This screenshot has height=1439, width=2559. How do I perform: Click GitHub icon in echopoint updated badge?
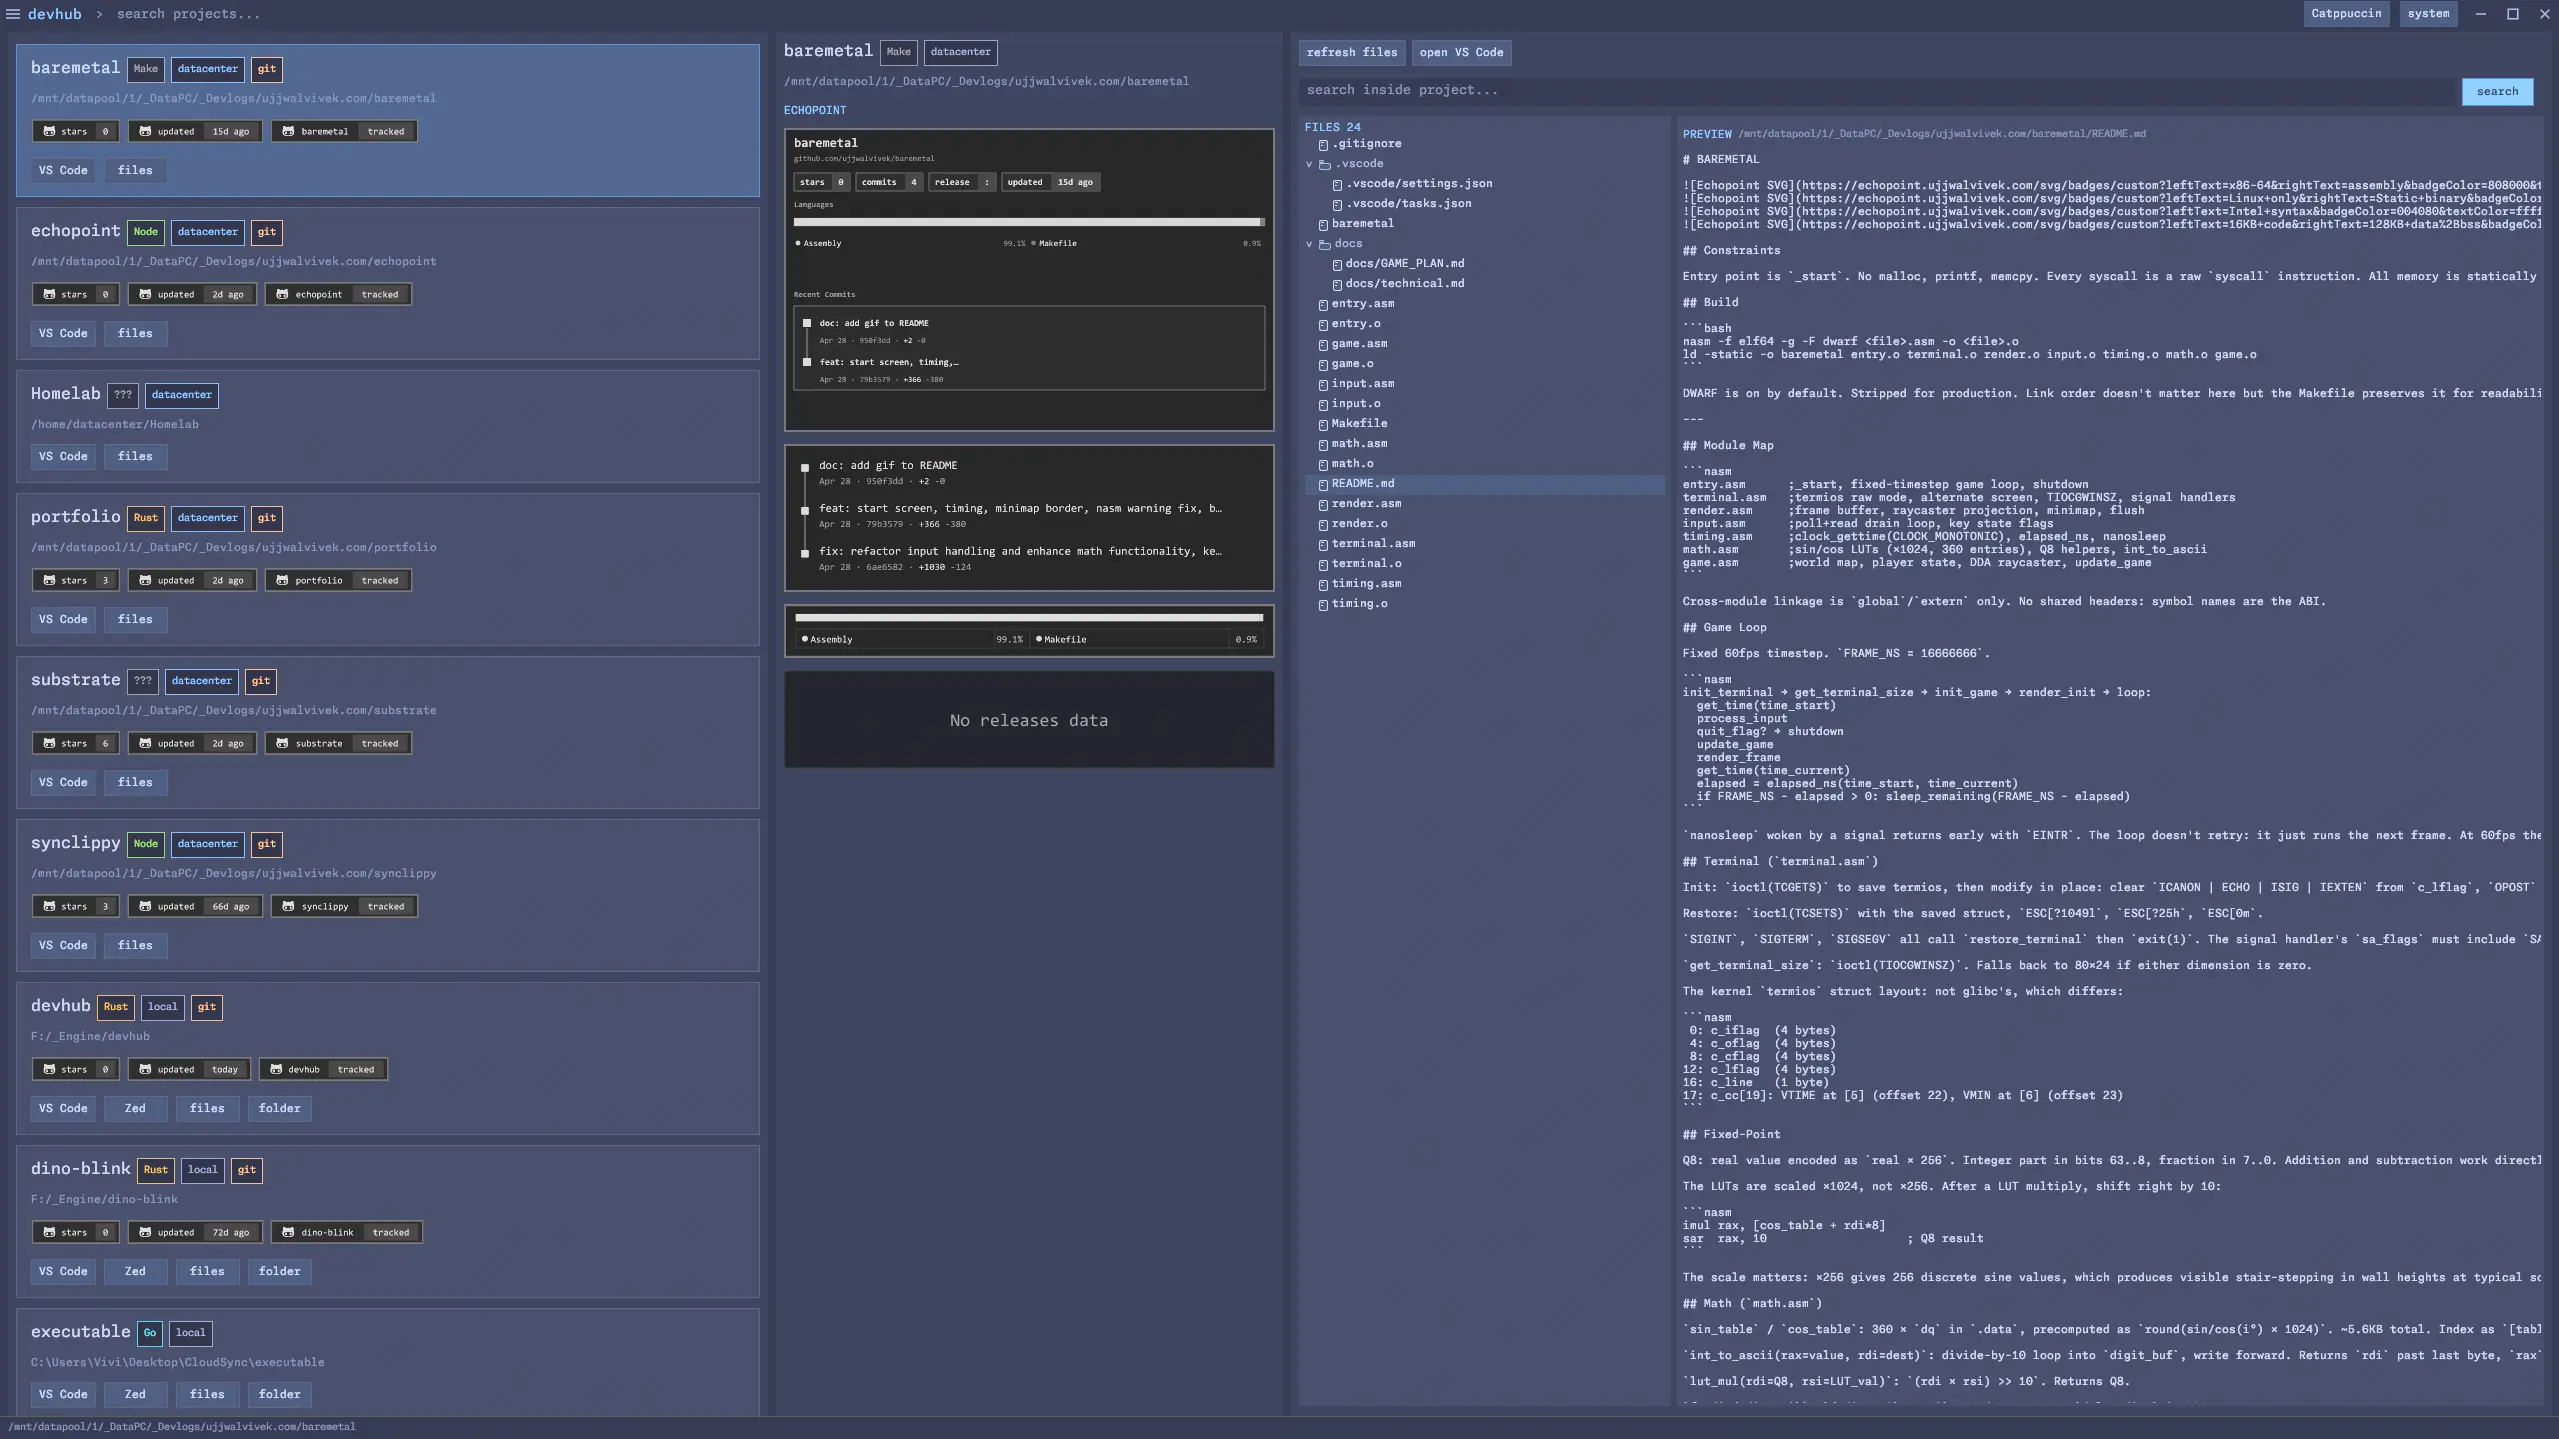(x=145, y=294)
